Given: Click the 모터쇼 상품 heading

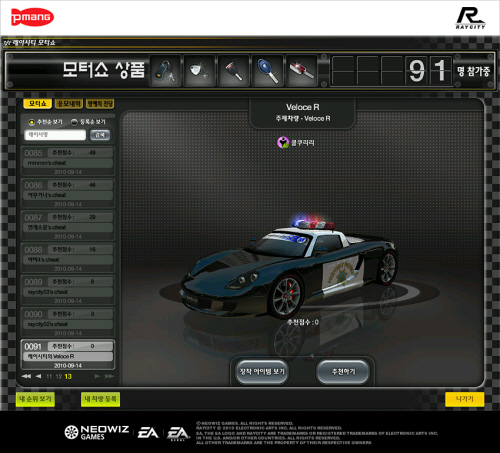Looking at the screenshot, I should click(104, 70).
